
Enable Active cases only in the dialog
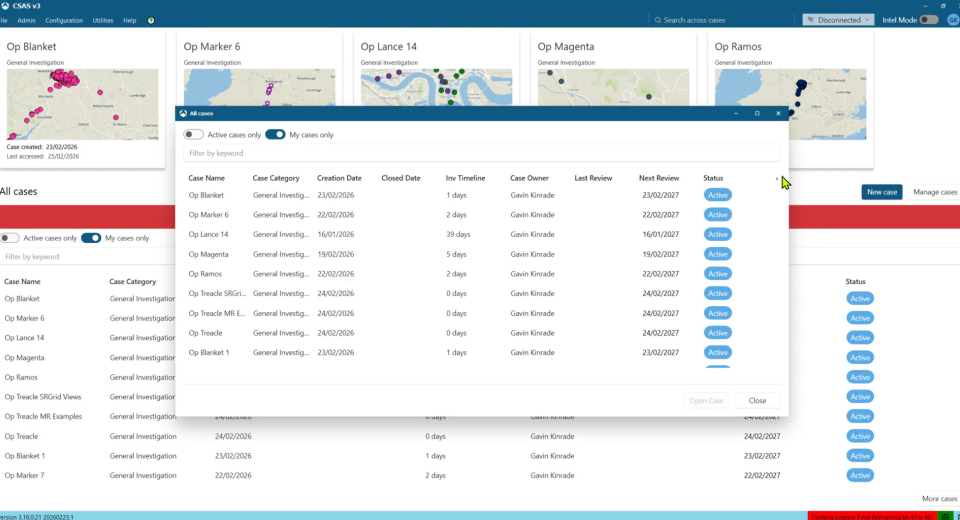(x=193, y=134)
